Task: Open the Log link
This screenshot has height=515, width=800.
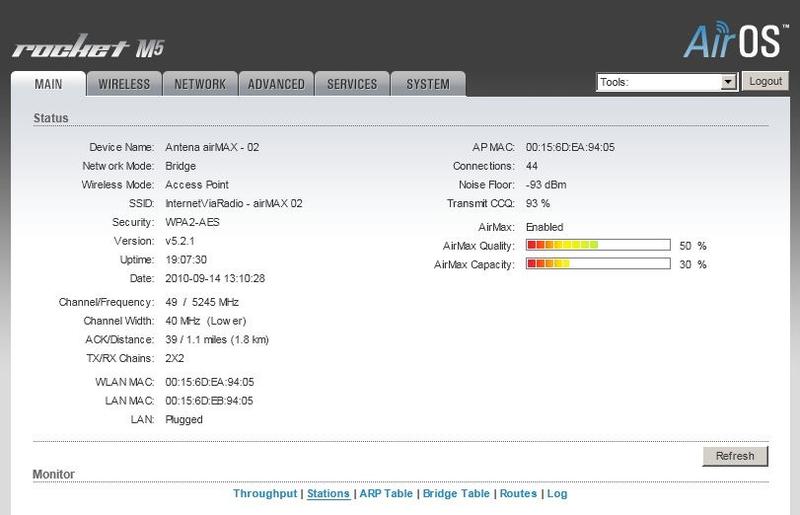Action: tap(557, 494)
